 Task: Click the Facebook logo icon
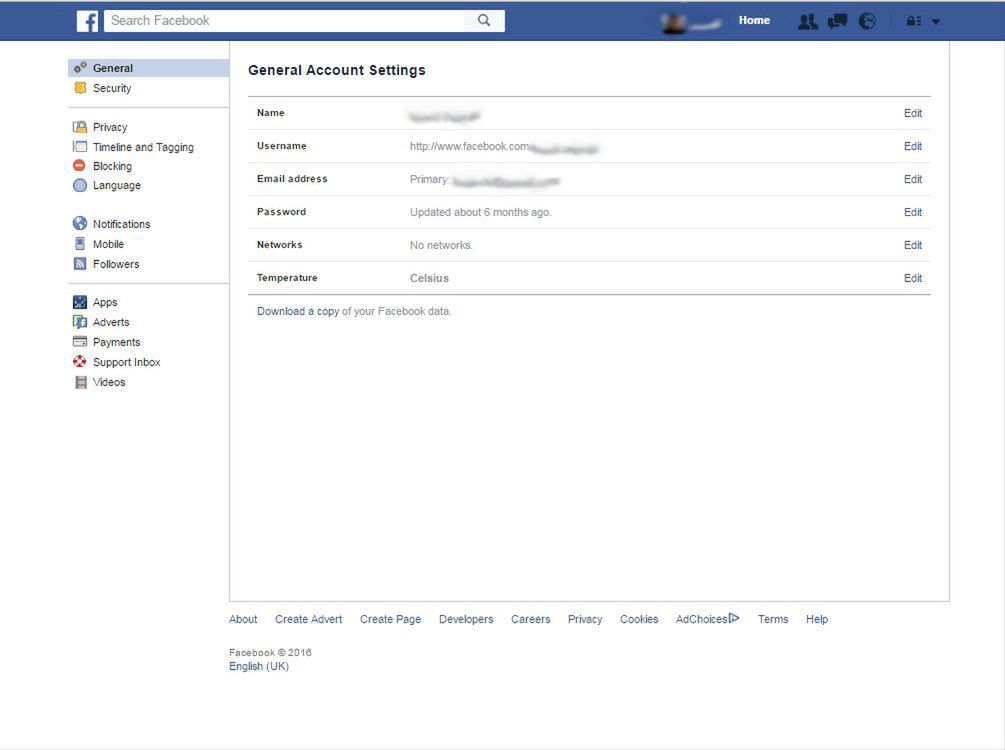[x=87, y=21]
